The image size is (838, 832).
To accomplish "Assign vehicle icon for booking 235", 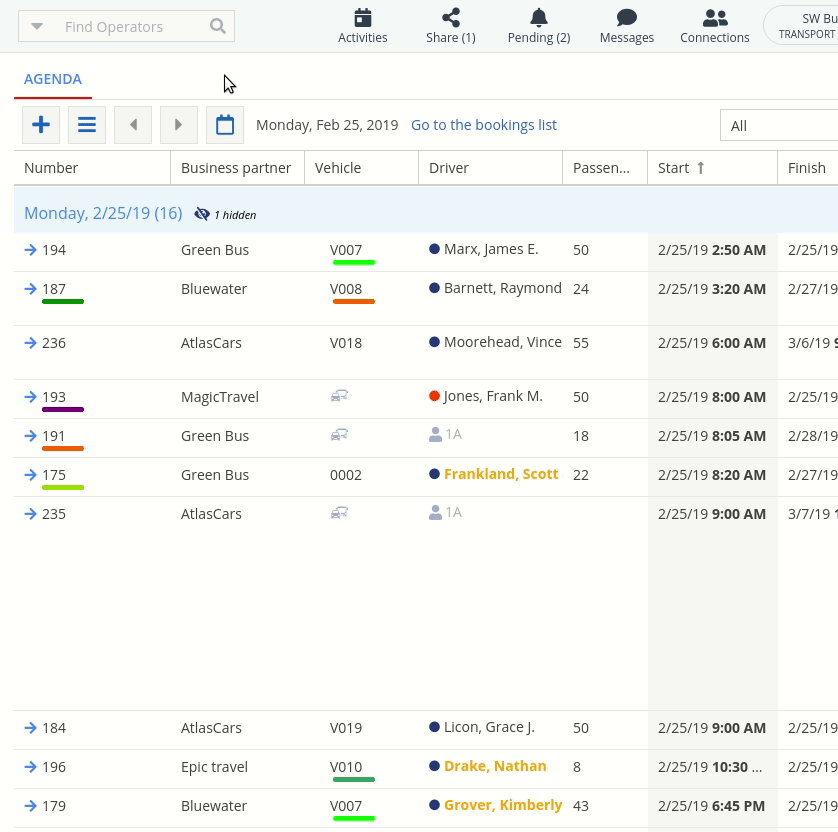I will click(339, 513).
